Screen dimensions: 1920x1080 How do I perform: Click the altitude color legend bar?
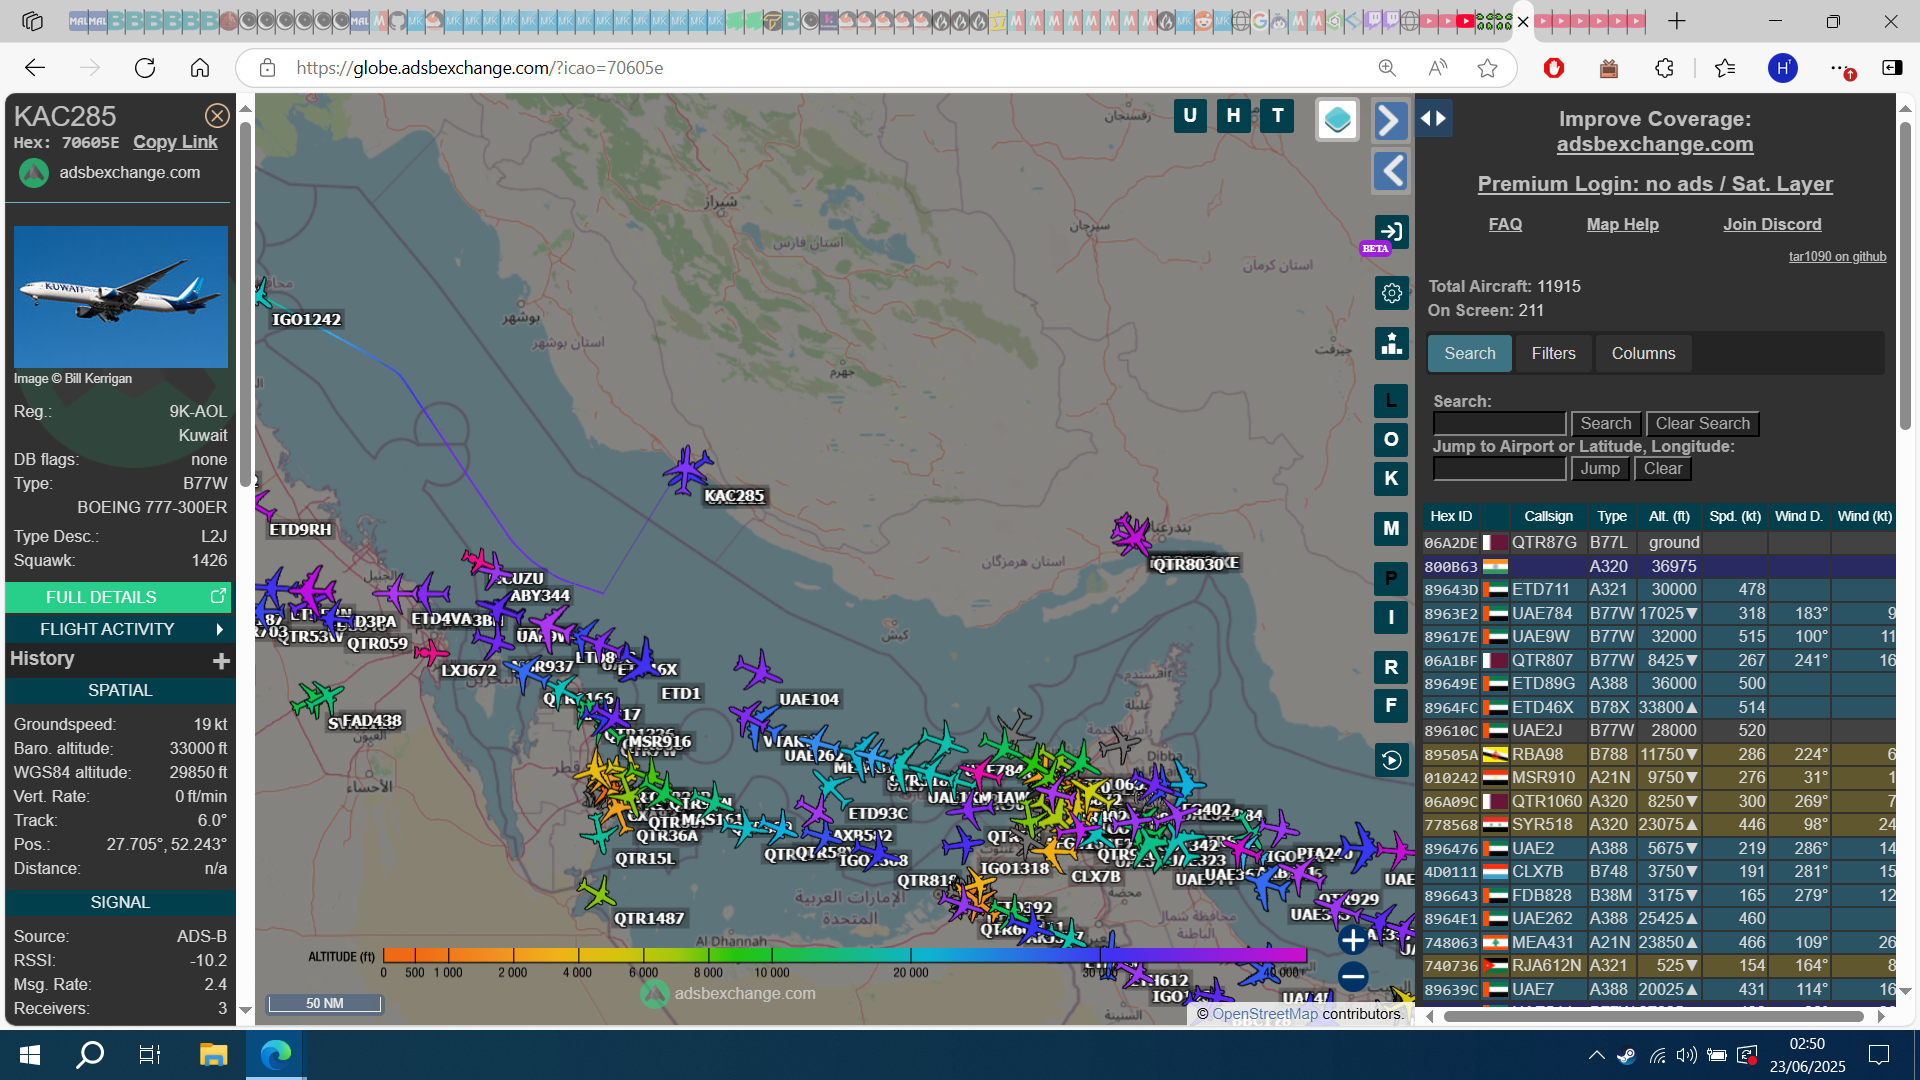point(844,955)
